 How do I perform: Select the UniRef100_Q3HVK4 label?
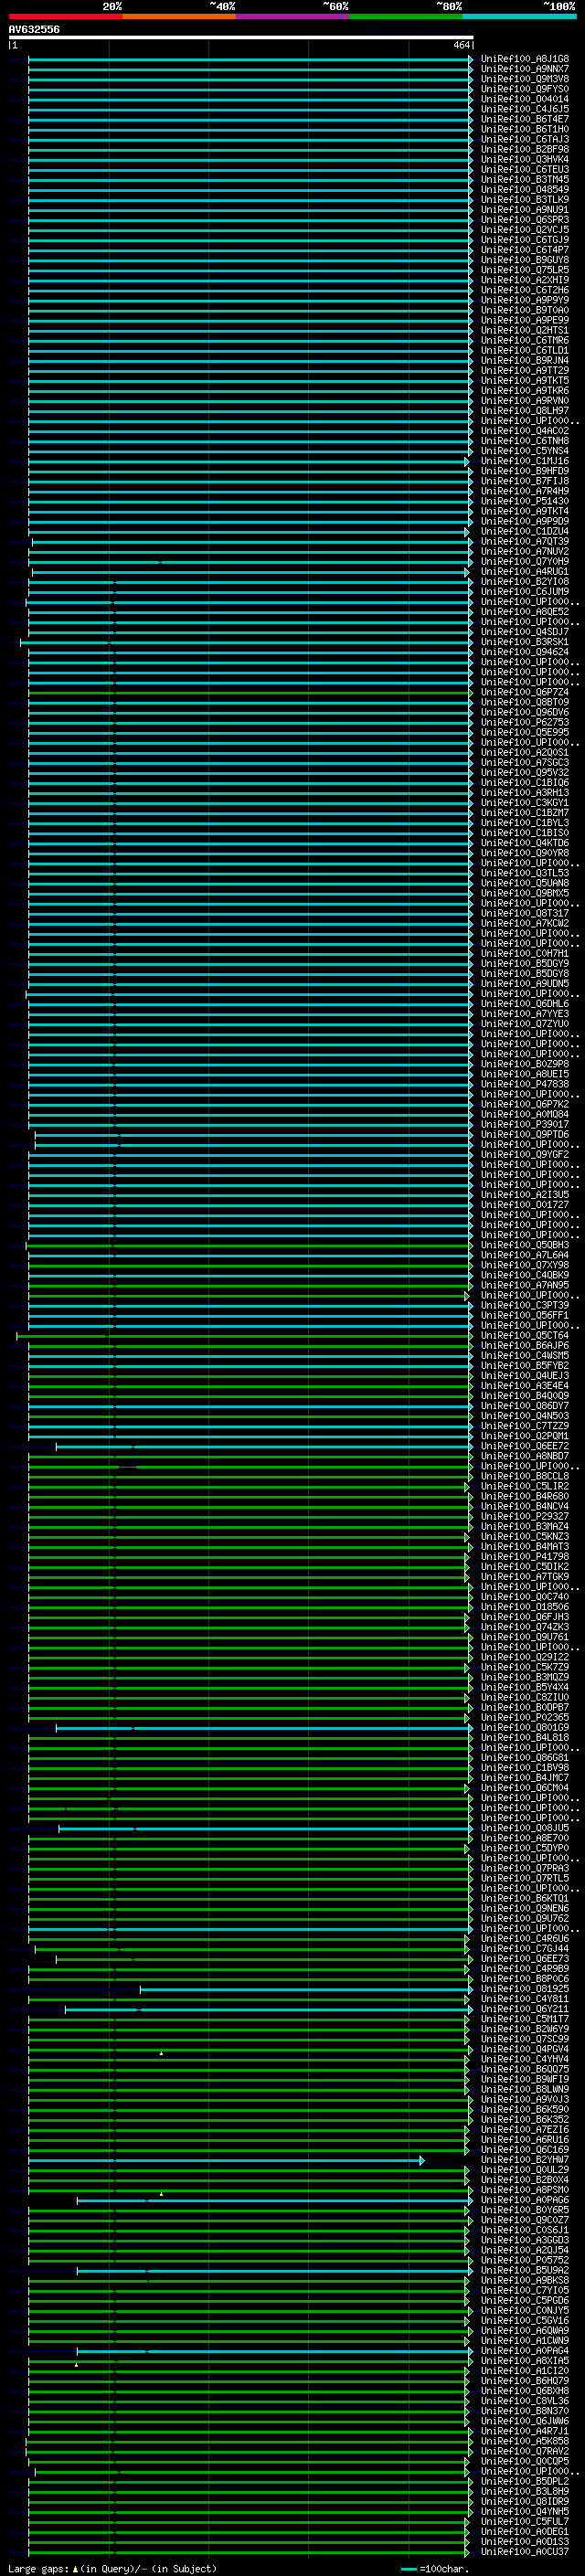[525, 159]
